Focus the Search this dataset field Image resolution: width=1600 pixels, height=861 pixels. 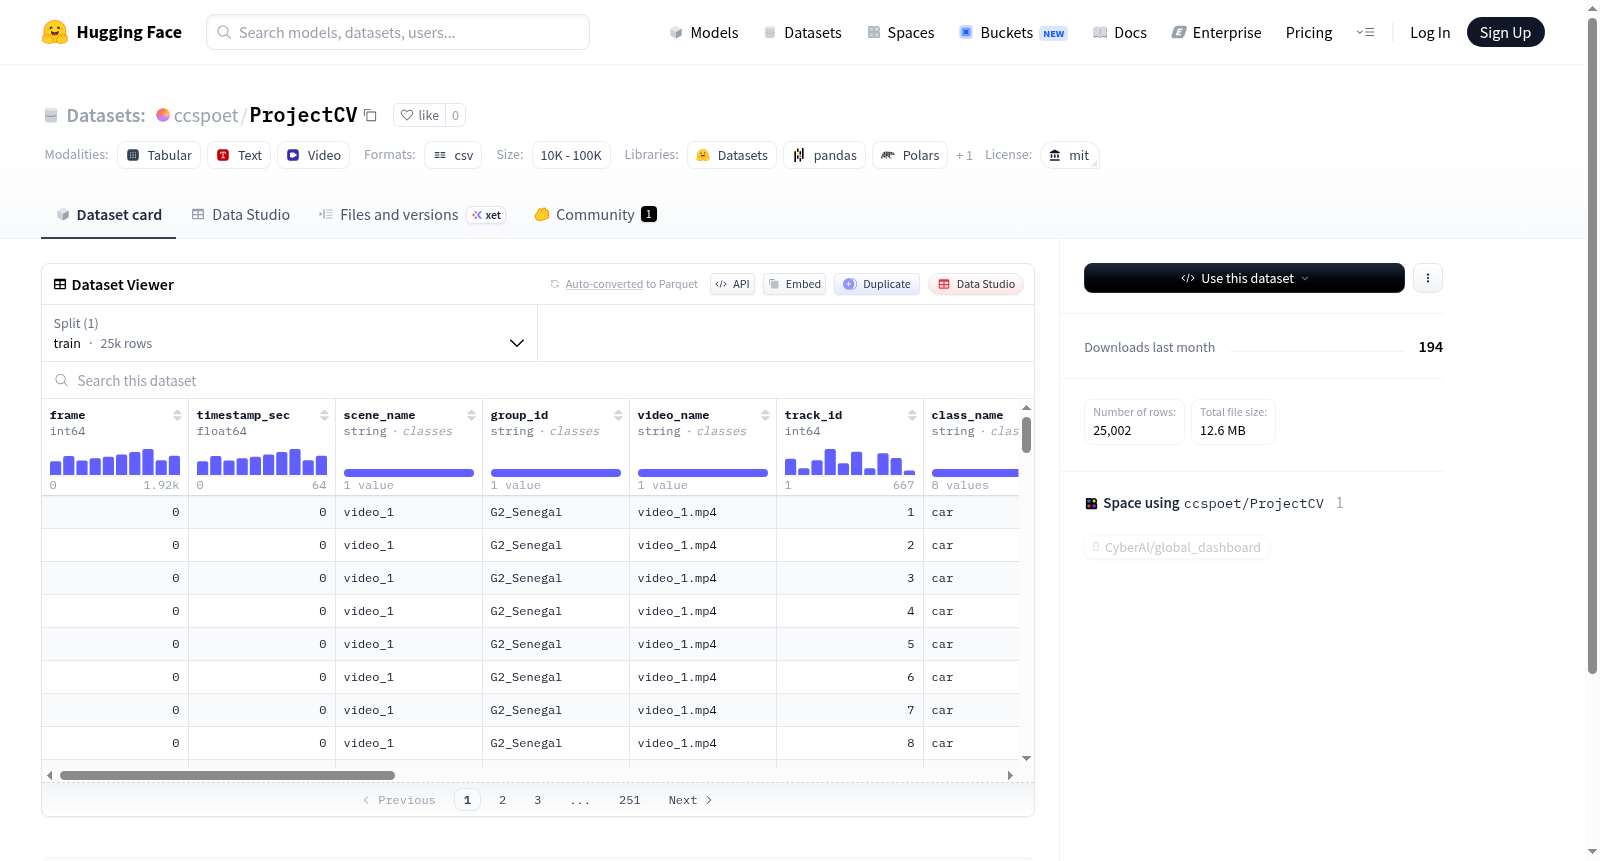tap(538, 381)
